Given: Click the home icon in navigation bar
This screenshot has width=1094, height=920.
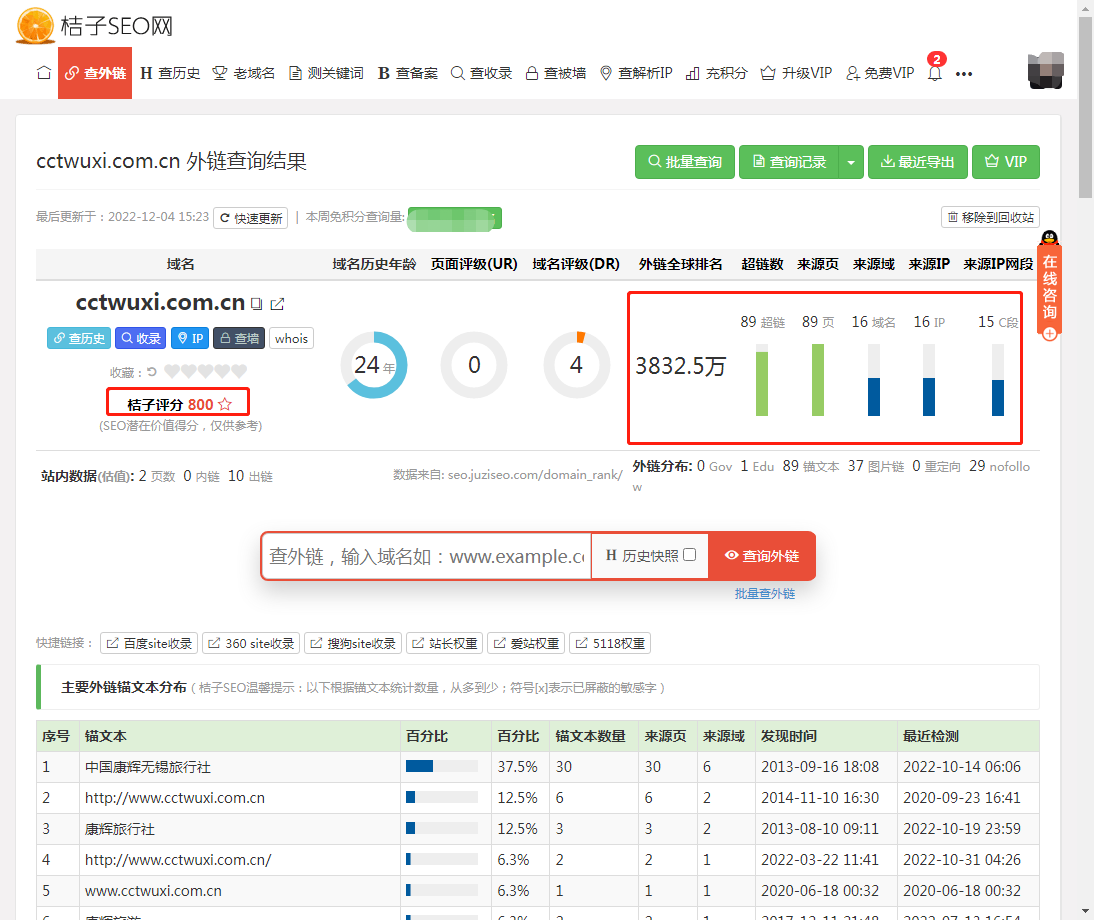Looking at the screenshot, I should point(43,73).
